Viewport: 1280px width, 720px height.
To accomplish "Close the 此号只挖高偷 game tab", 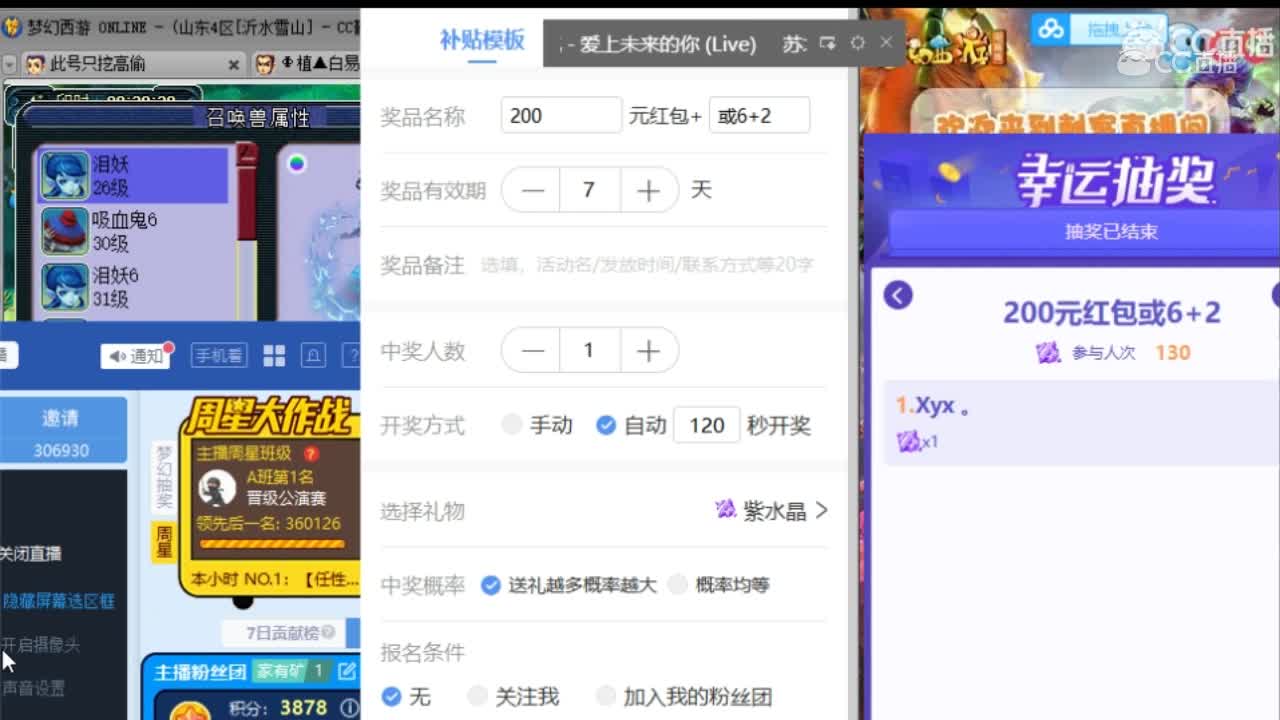I will pos(233,65).
